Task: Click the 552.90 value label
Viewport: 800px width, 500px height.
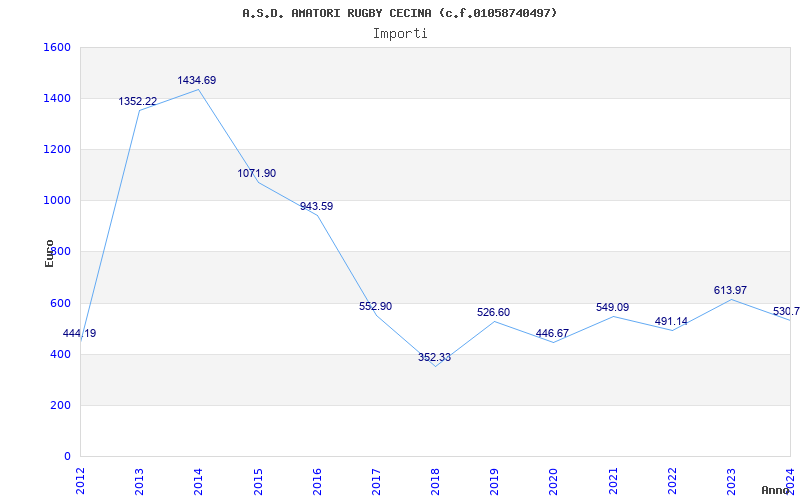Action: point(375,306)
